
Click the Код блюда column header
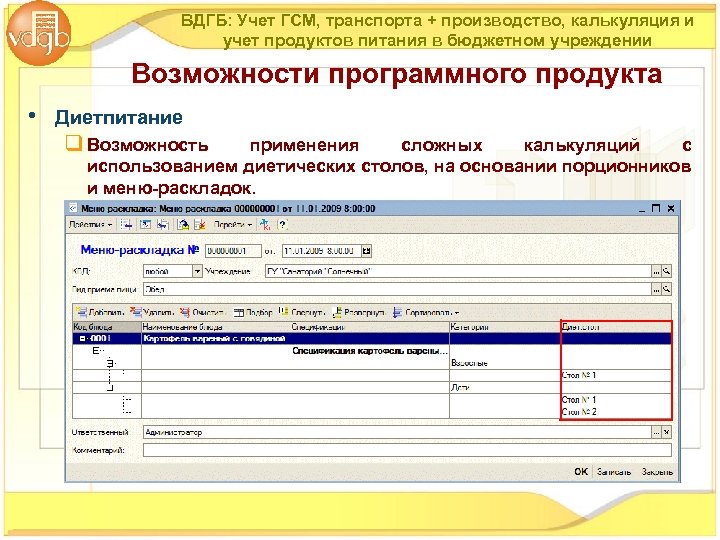point(107,327)
